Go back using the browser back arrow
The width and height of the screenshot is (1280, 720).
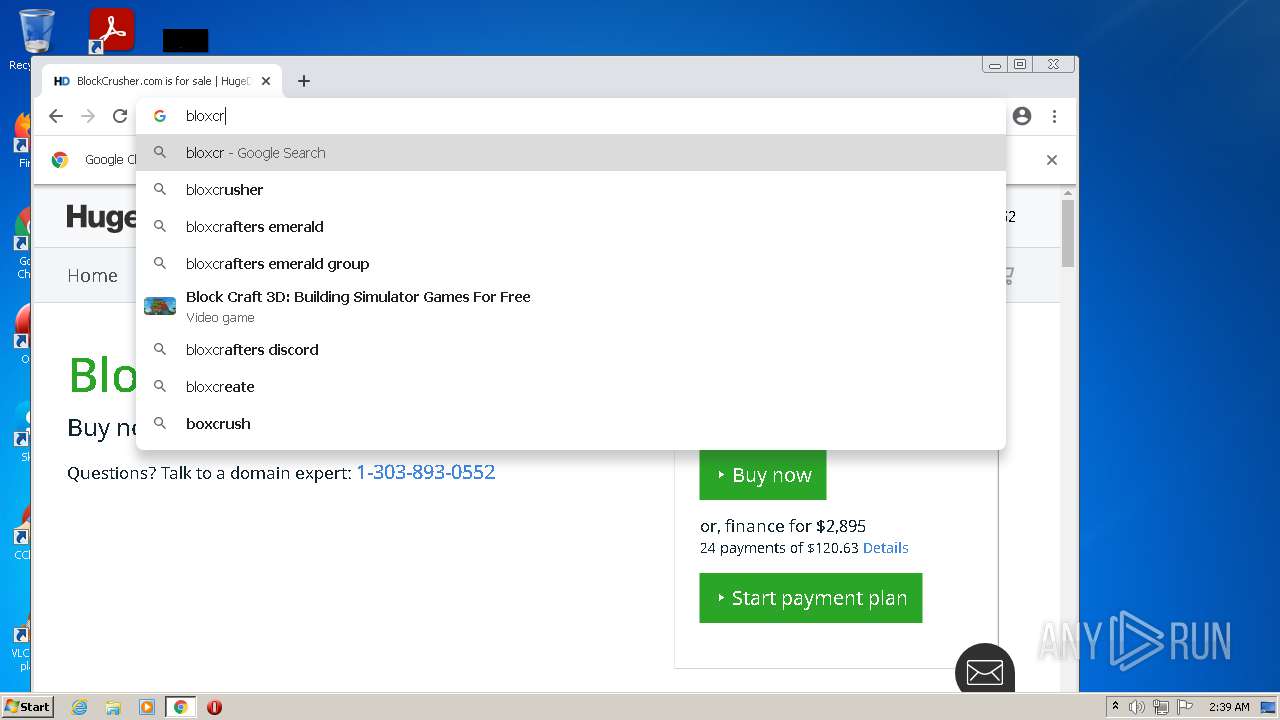point(56,116)
